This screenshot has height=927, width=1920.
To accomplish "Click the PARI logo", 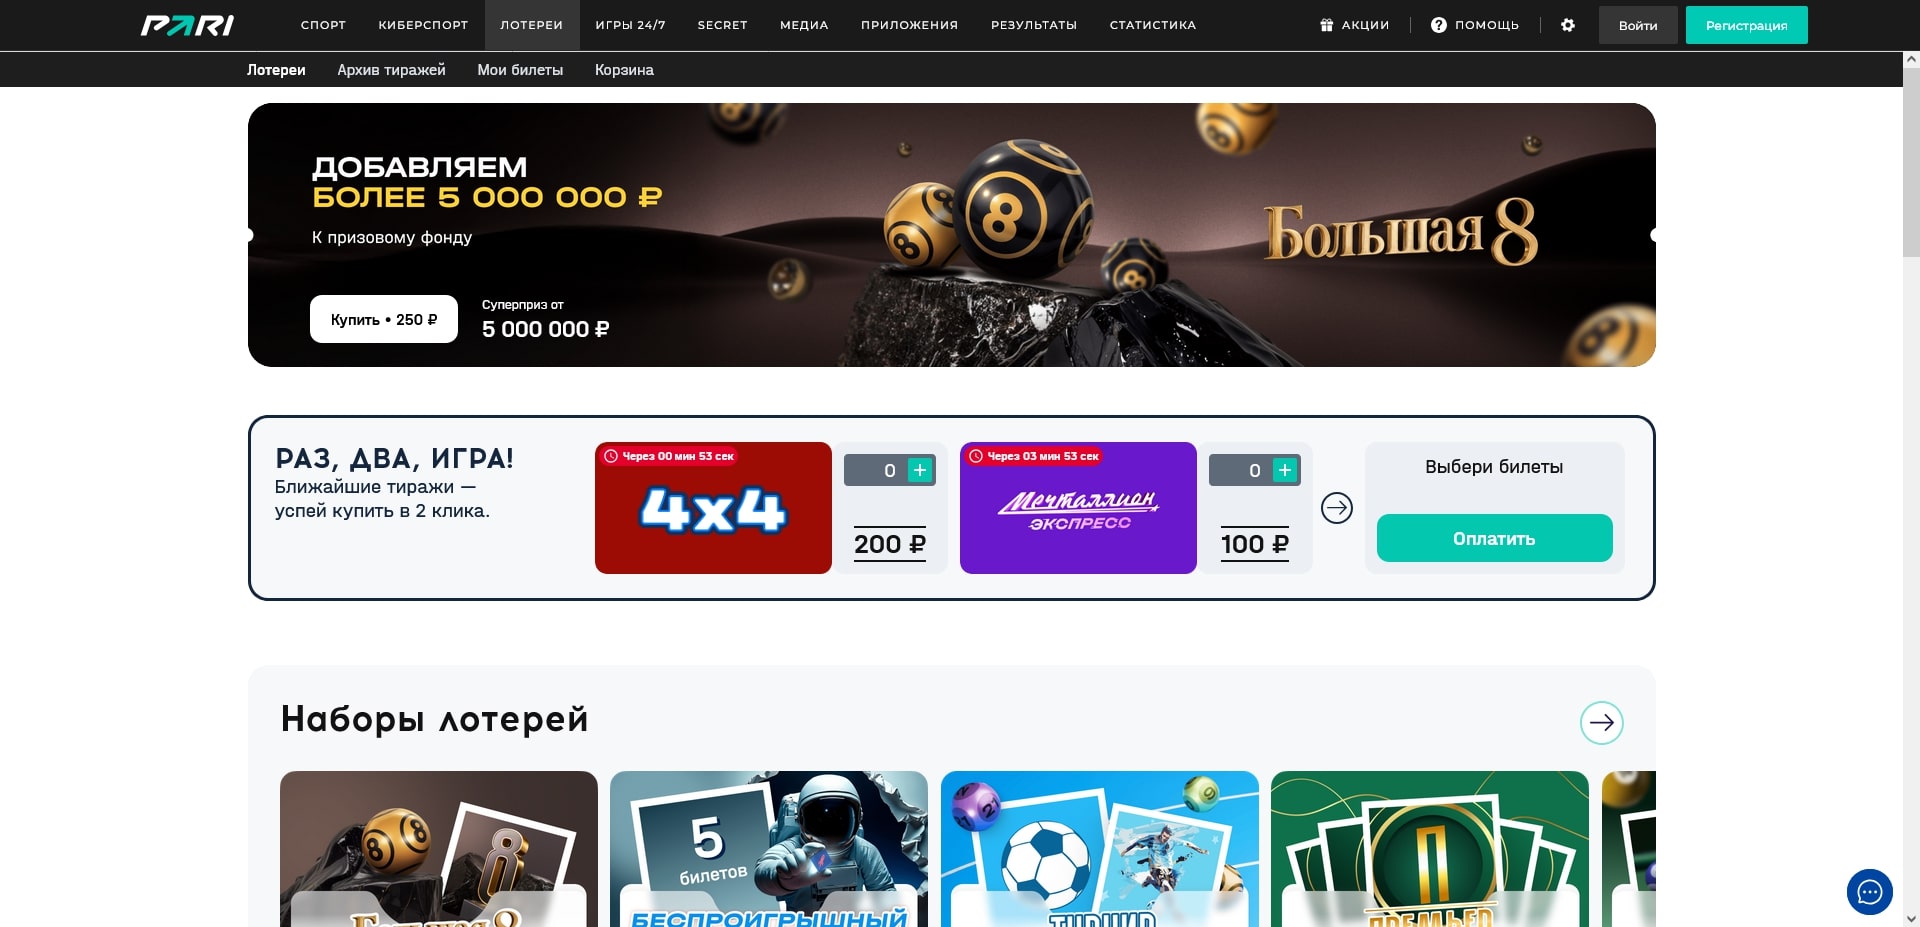I will click(187, 25).
